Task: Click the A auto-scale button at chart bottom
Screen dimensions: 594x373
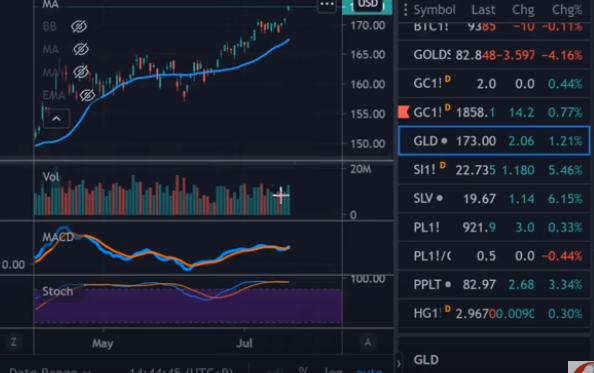Action: 367,342
